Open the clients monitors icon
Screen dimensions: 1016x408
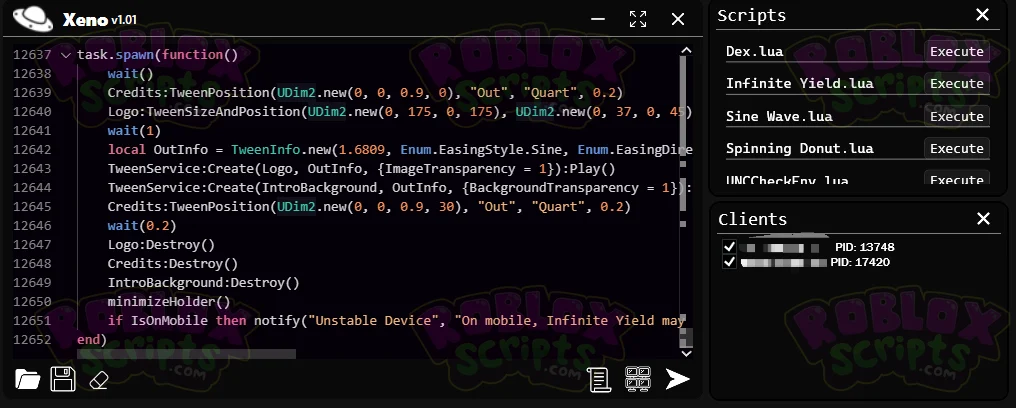638,379
